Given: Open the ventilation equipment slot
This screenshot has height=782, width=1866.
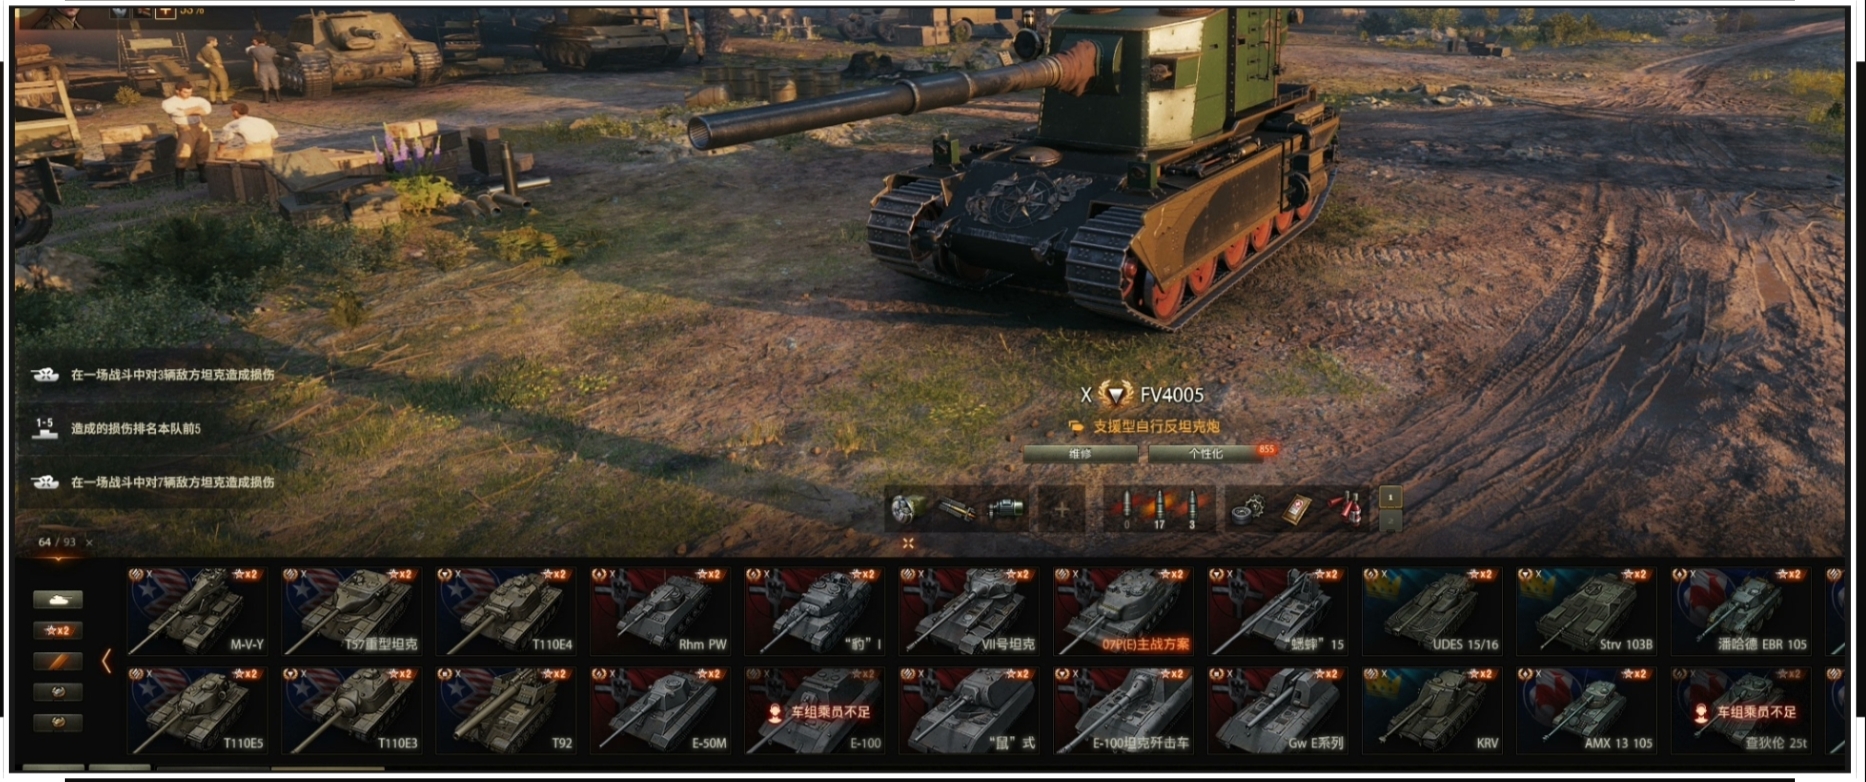Looking at the screenshot, I should click(907, 508).
